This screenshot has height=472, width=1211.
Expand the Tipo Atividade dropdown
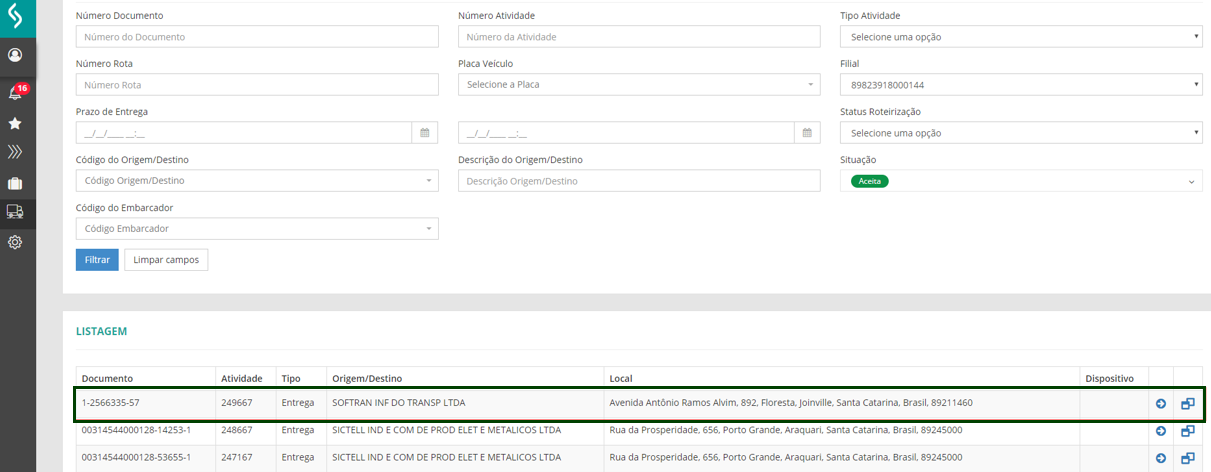1020,37
